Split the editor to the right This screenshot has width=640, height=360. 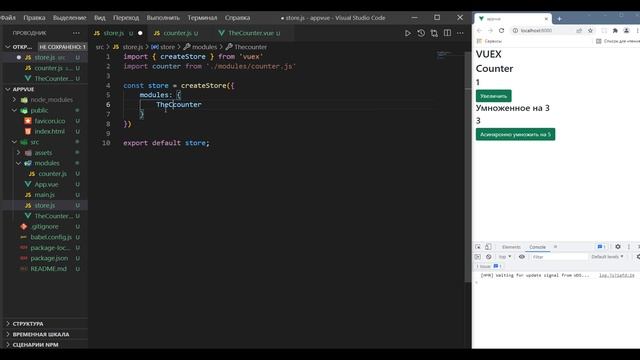[447, 33]
